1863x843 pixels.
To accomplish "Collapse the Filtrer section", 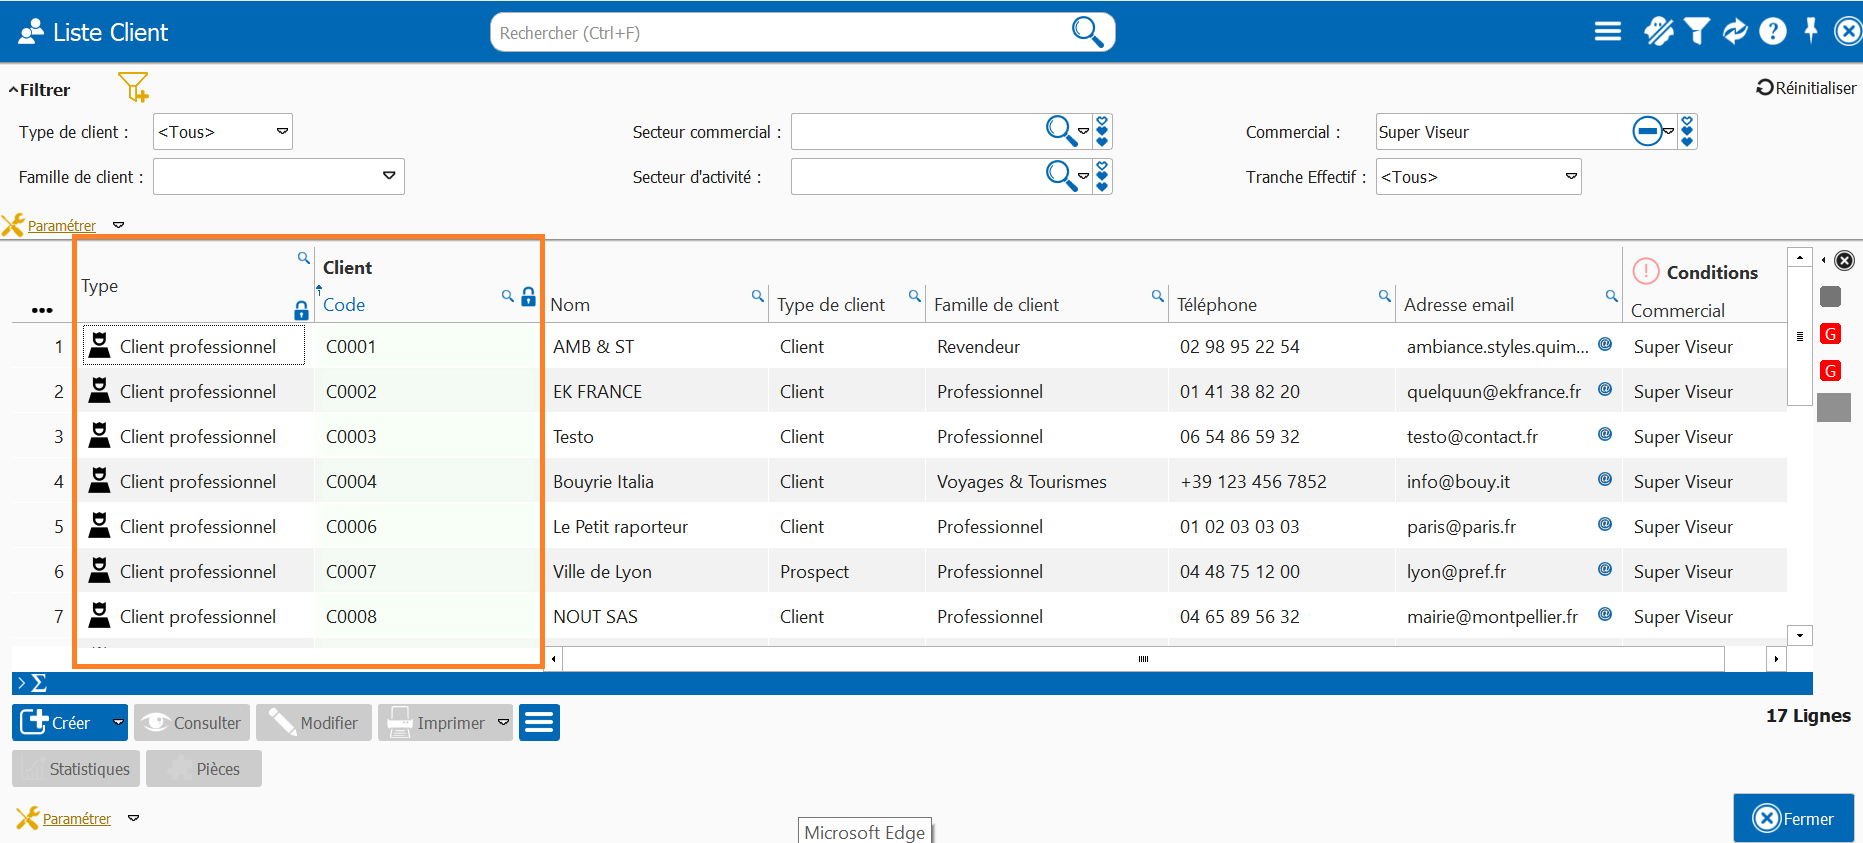I will point(40,90).
